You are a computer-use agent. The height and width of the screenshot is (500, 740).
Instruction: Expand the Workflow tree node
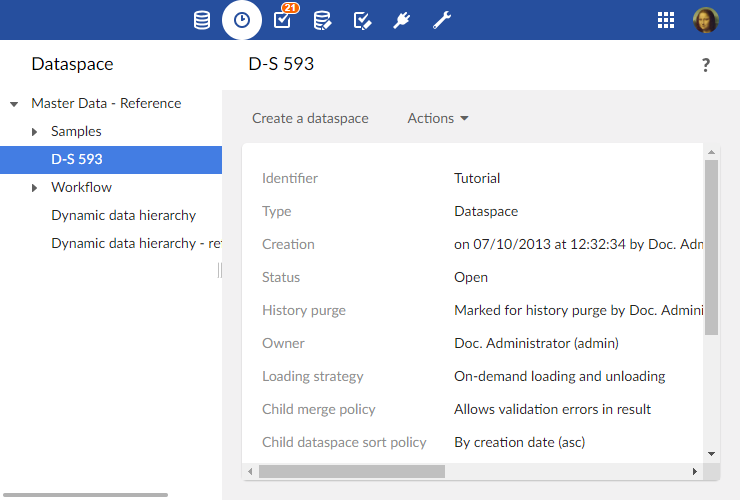click(34, 188)
